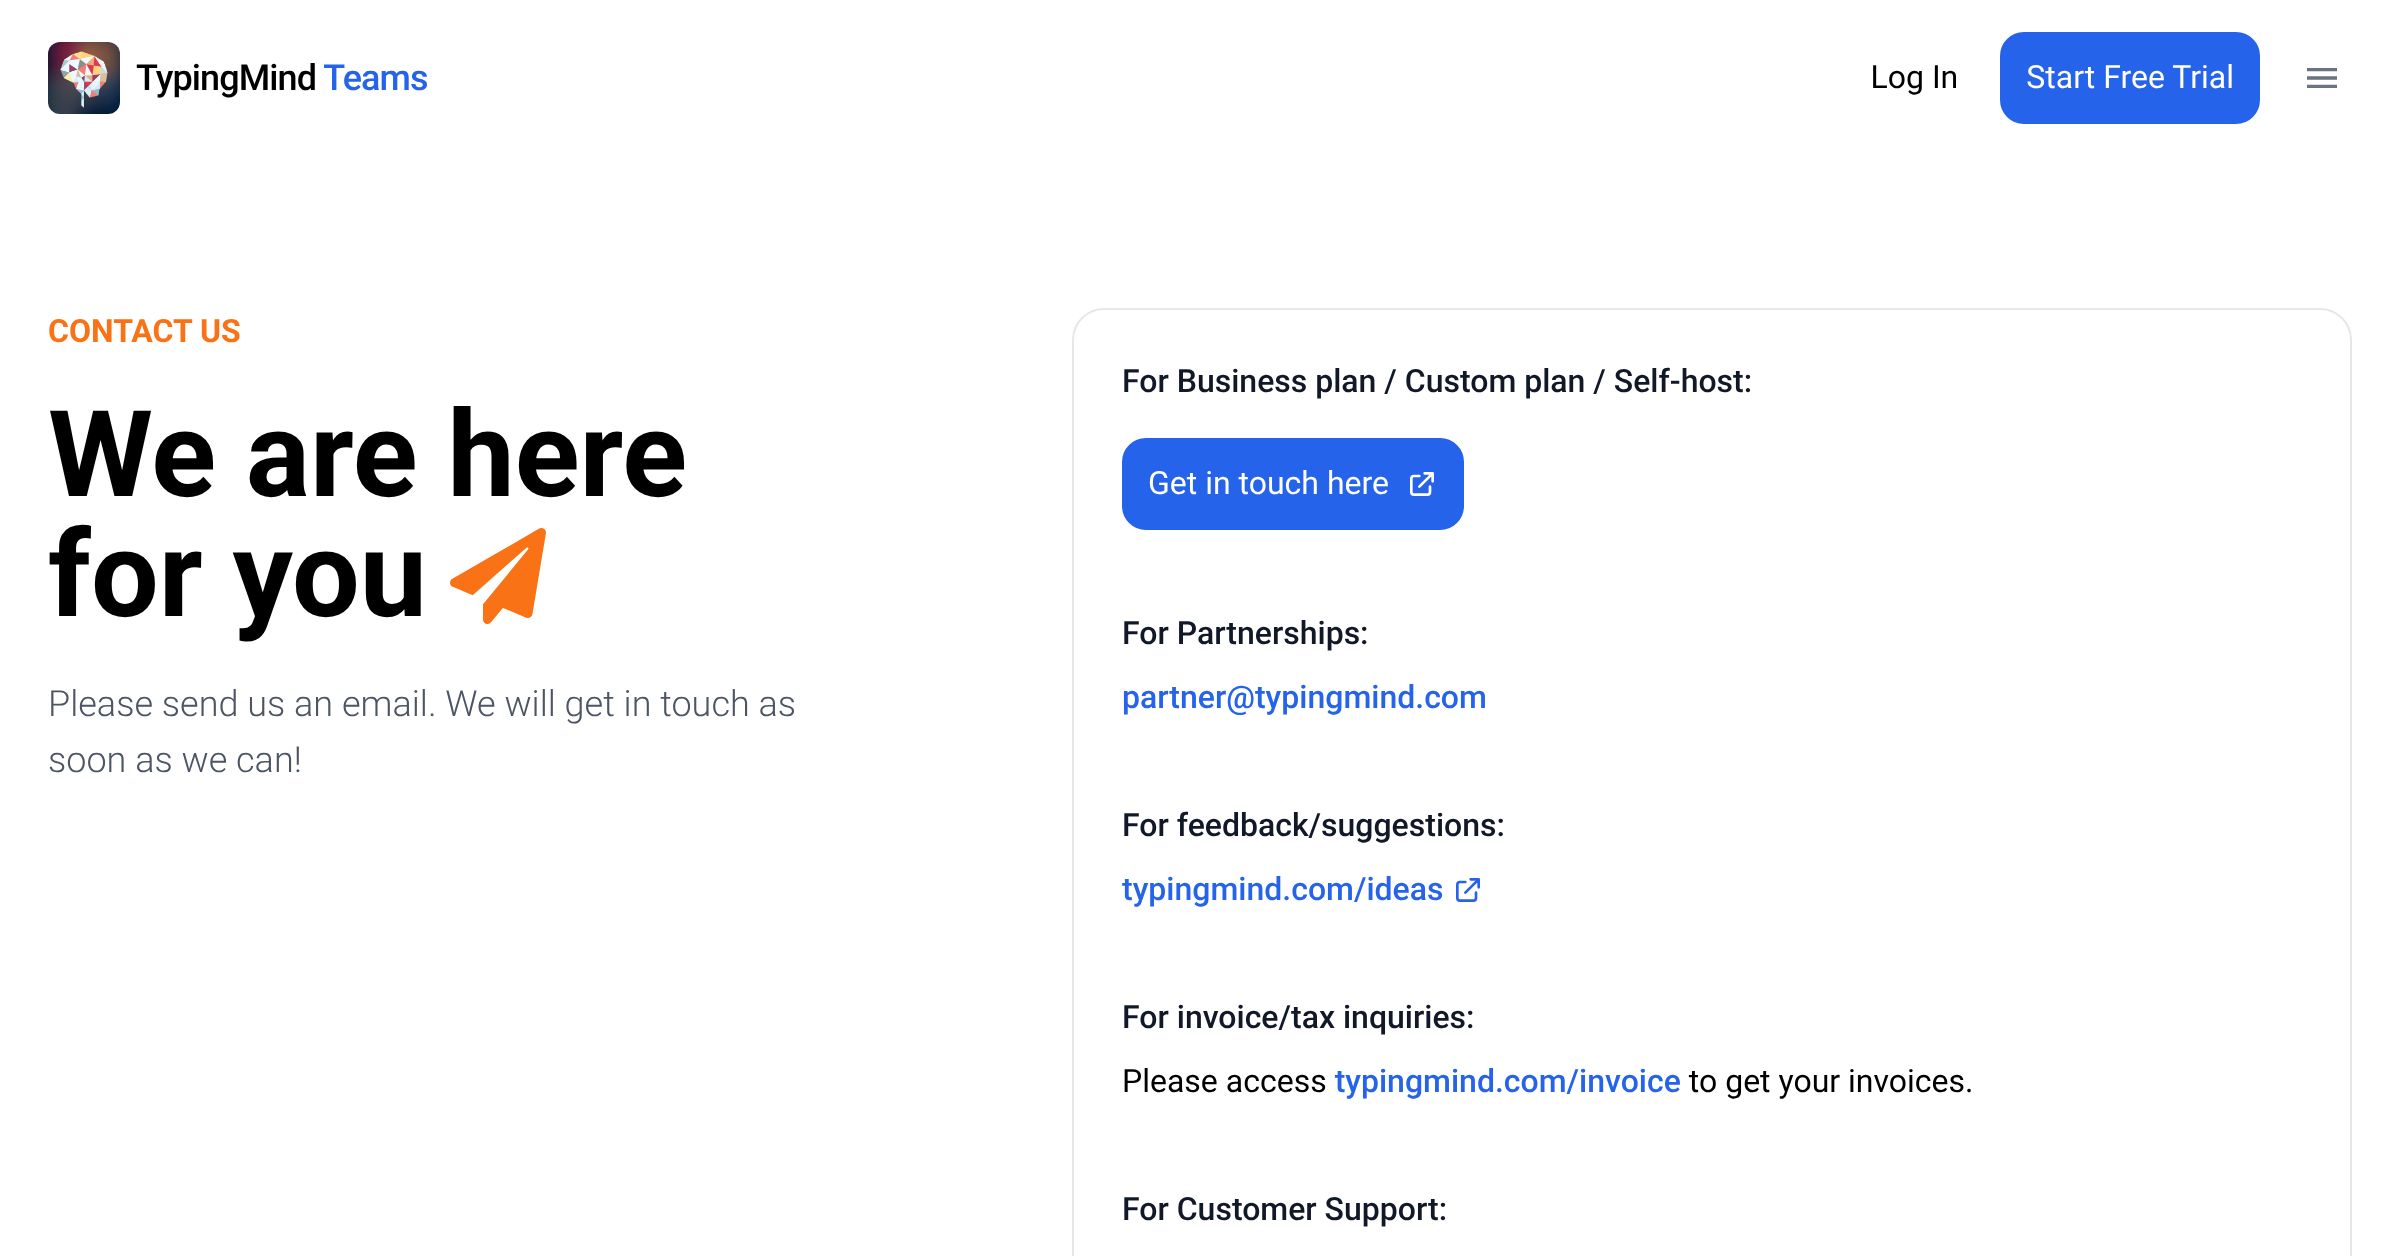Click the Business plan / Custom plan heading
The image size is (2400, 1256).
coord(1436,381)
